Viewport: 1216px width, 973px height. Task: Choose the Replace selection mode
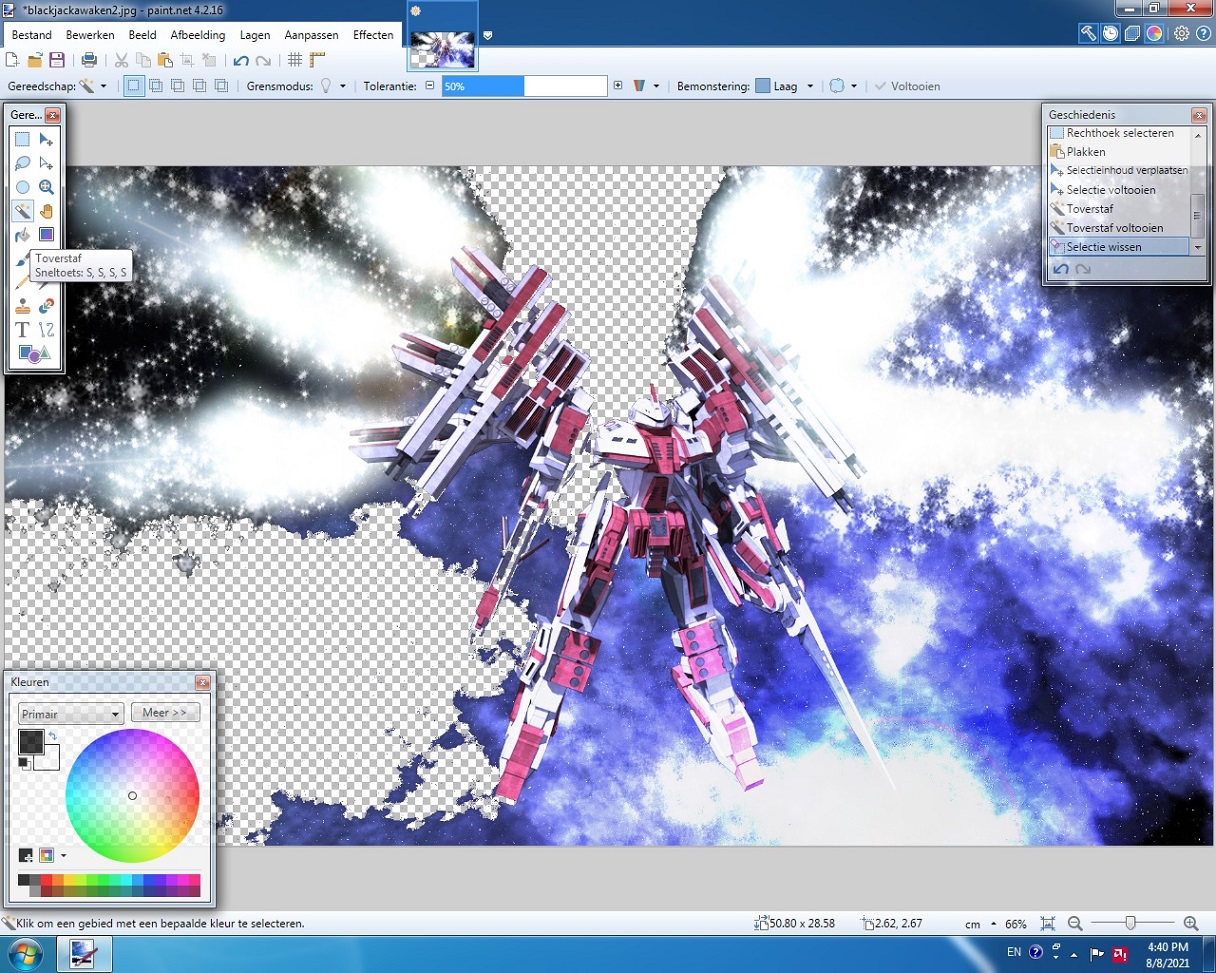pos(134,86)
